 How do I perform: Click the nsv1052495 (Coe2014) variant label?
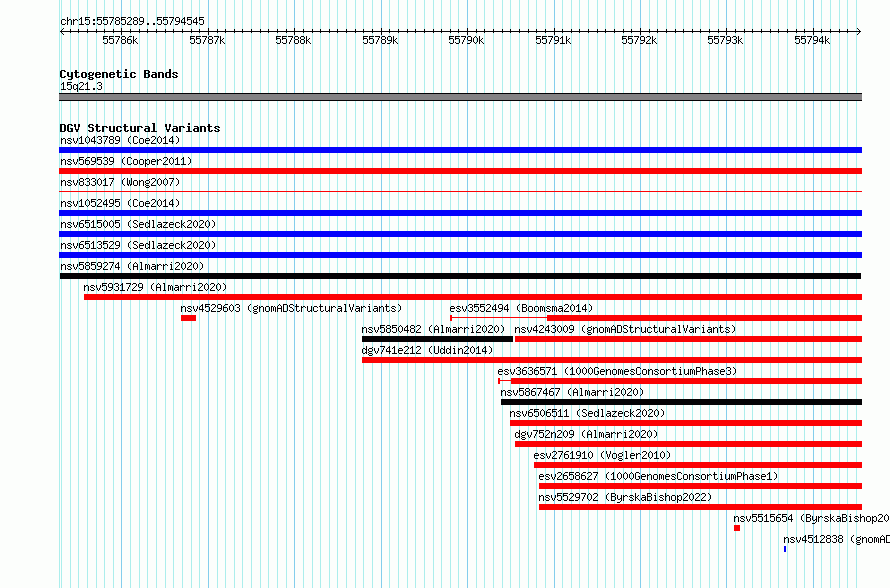coord(120,203)
